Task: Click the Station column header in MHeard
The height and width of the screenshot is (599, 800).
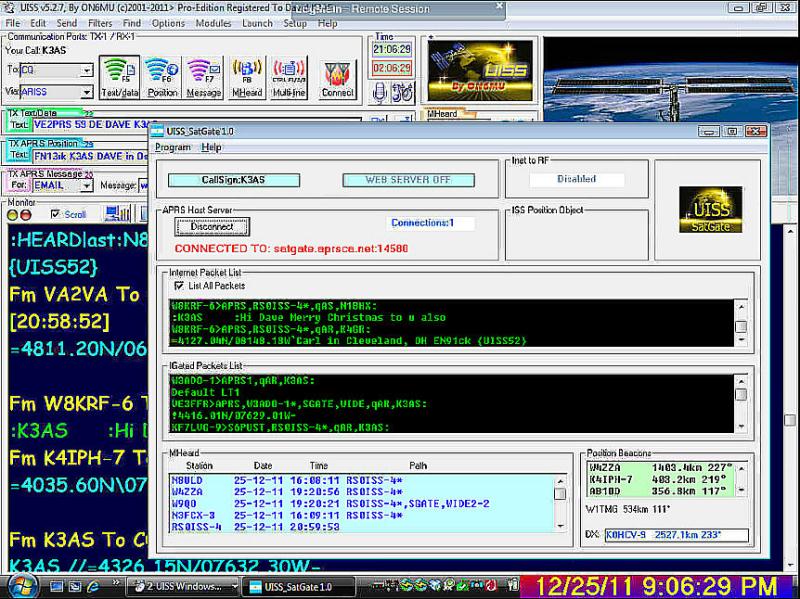Action: (199, 466)
